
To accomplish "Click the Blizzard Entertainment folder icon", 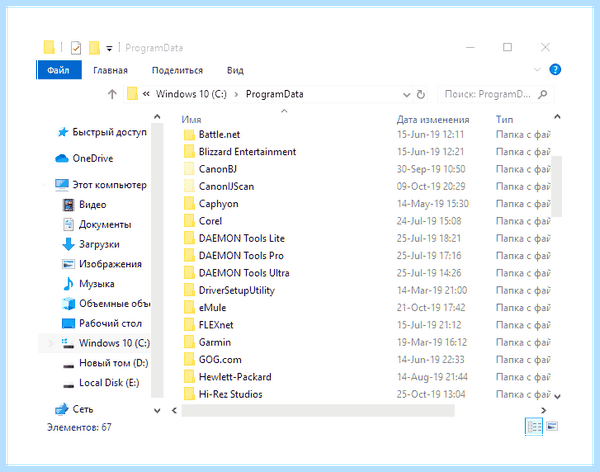I will click(x=189, y=152).
